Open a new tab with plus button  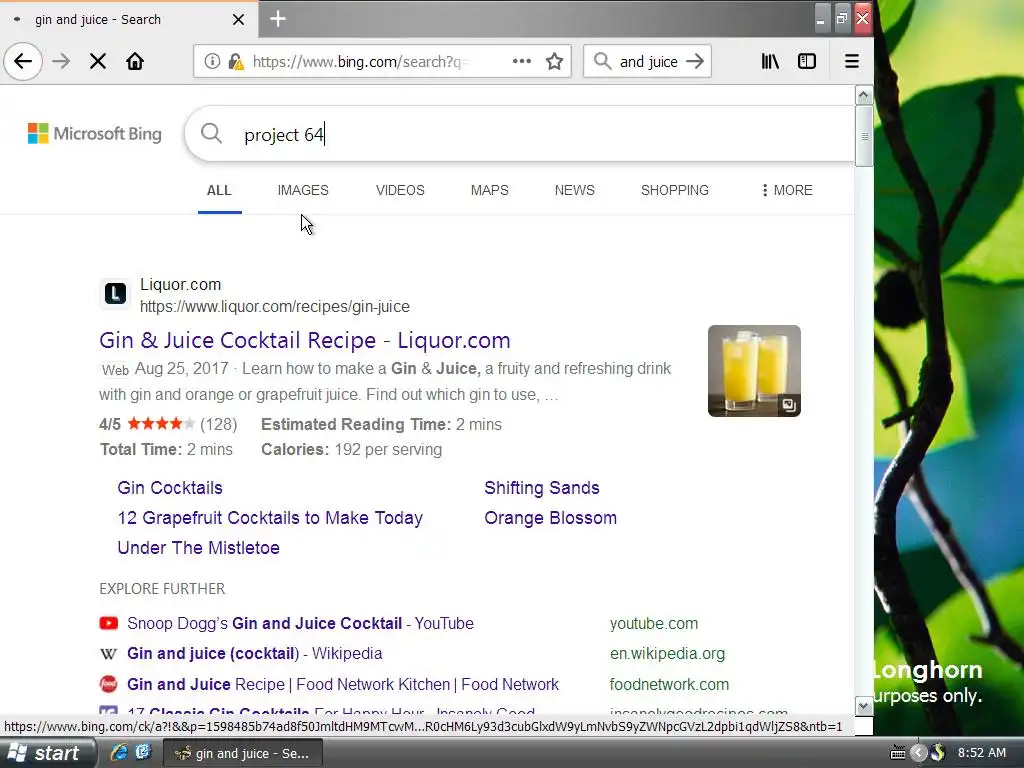pyautogui.click(x=278, y=19)
